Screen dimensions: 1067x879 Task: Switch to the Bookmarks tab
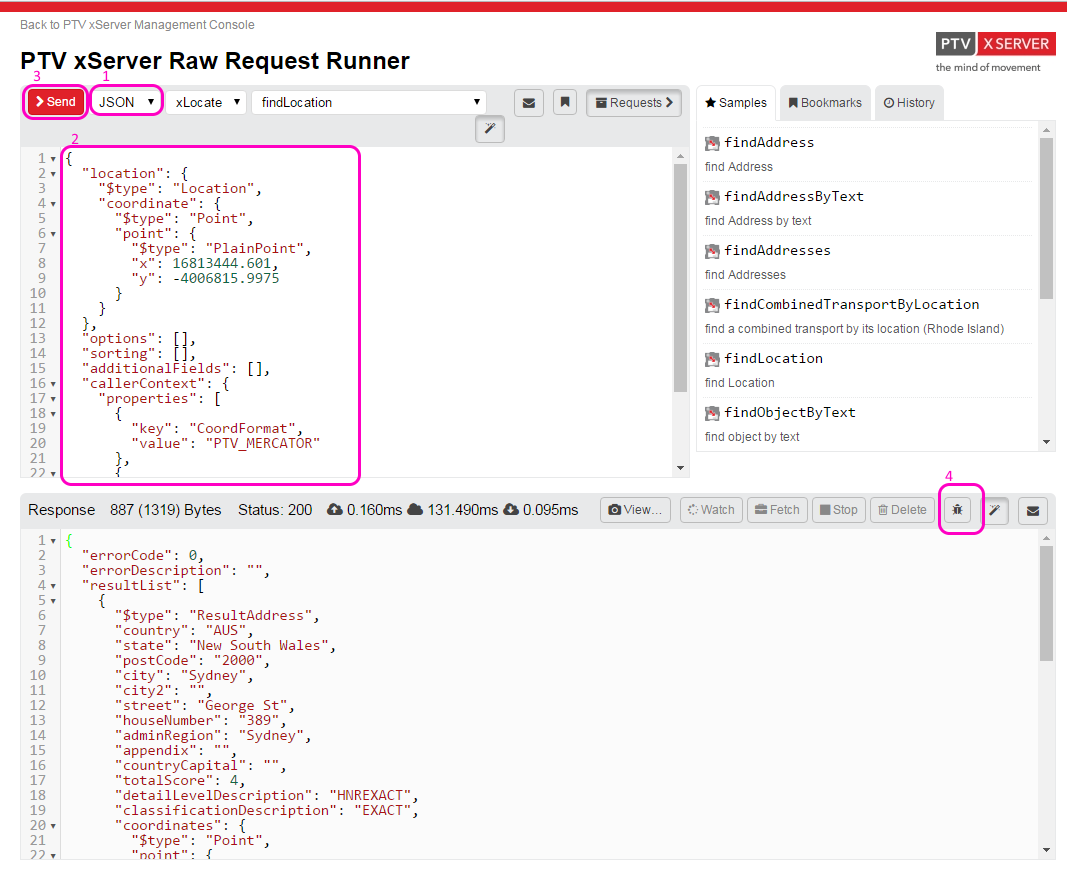click(824, 102)
